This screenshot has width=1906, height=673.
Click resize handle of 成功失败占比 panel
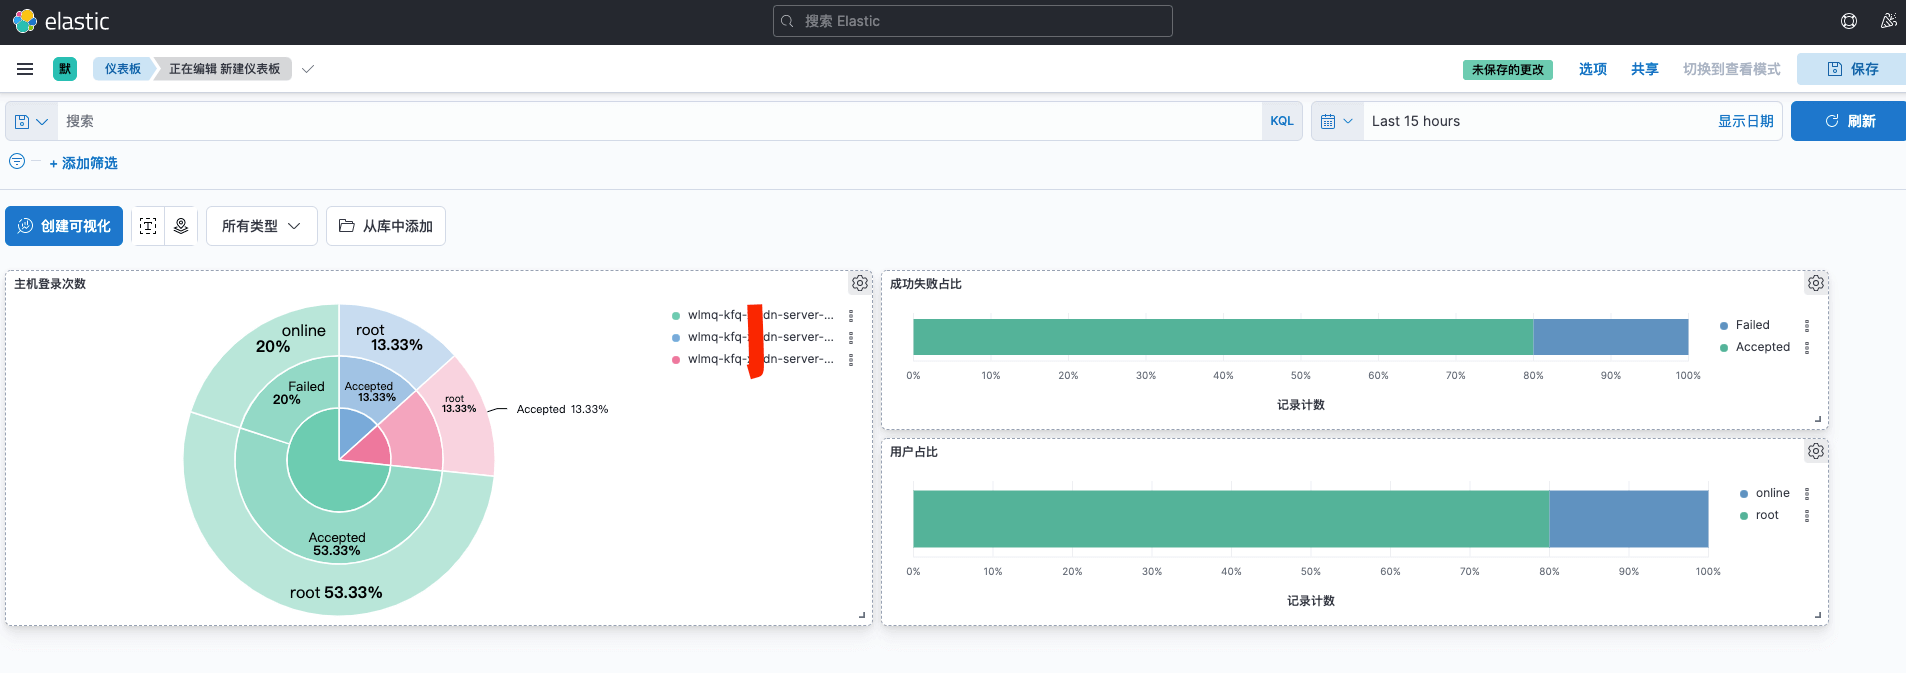pyautogui.click(x=1818, y=419)
